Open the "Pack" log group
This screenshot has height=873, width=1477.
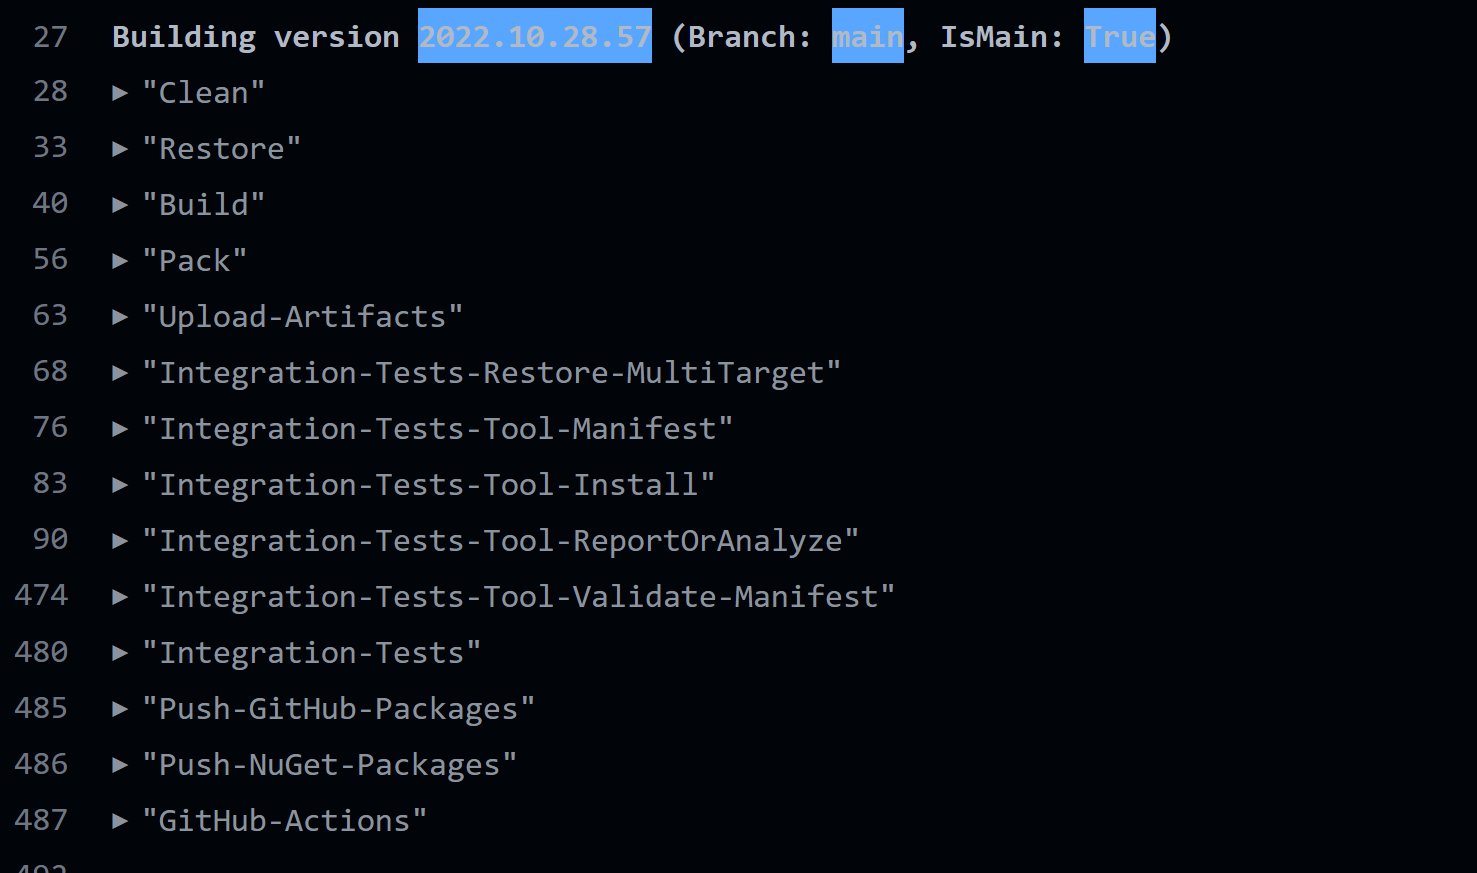pos(120,261)
